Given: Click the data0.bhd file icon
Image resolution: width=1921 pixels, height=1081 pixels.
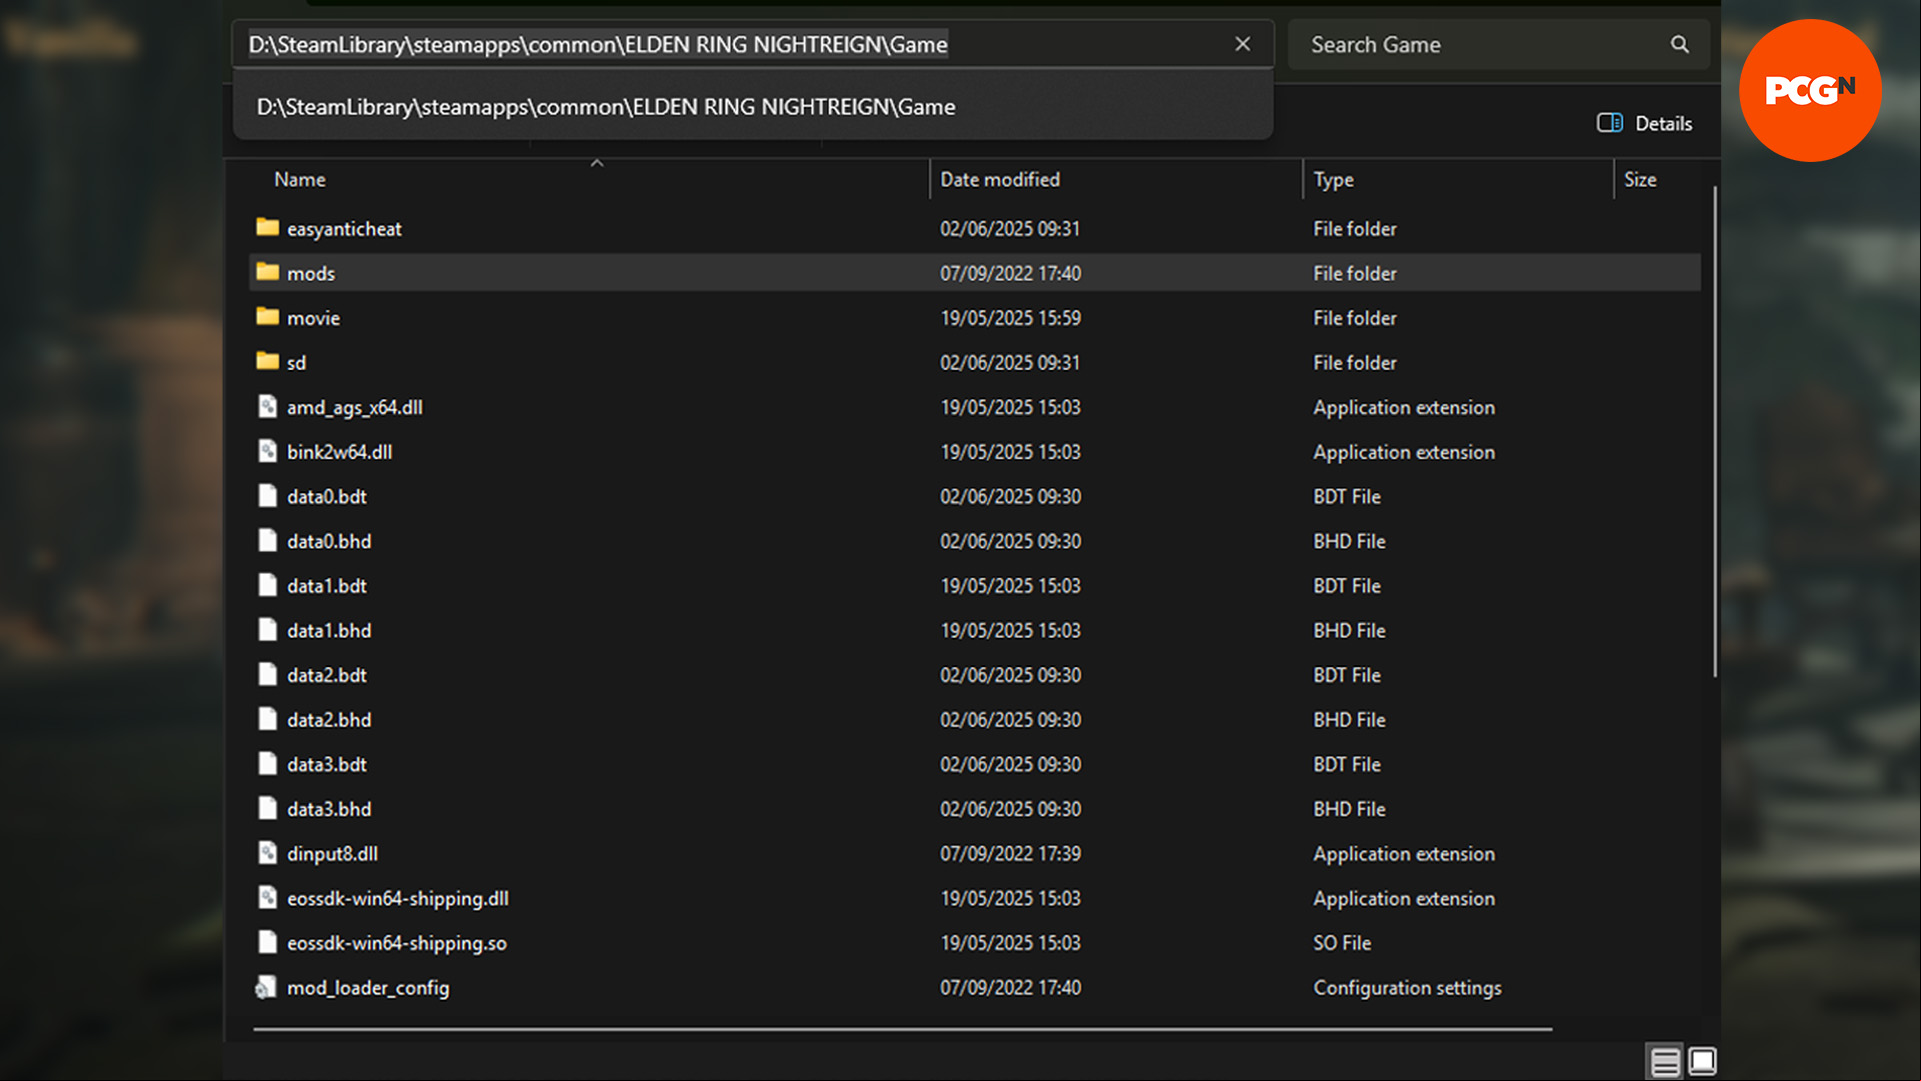Looking at the screenshot, I should (x=267, y=540).
